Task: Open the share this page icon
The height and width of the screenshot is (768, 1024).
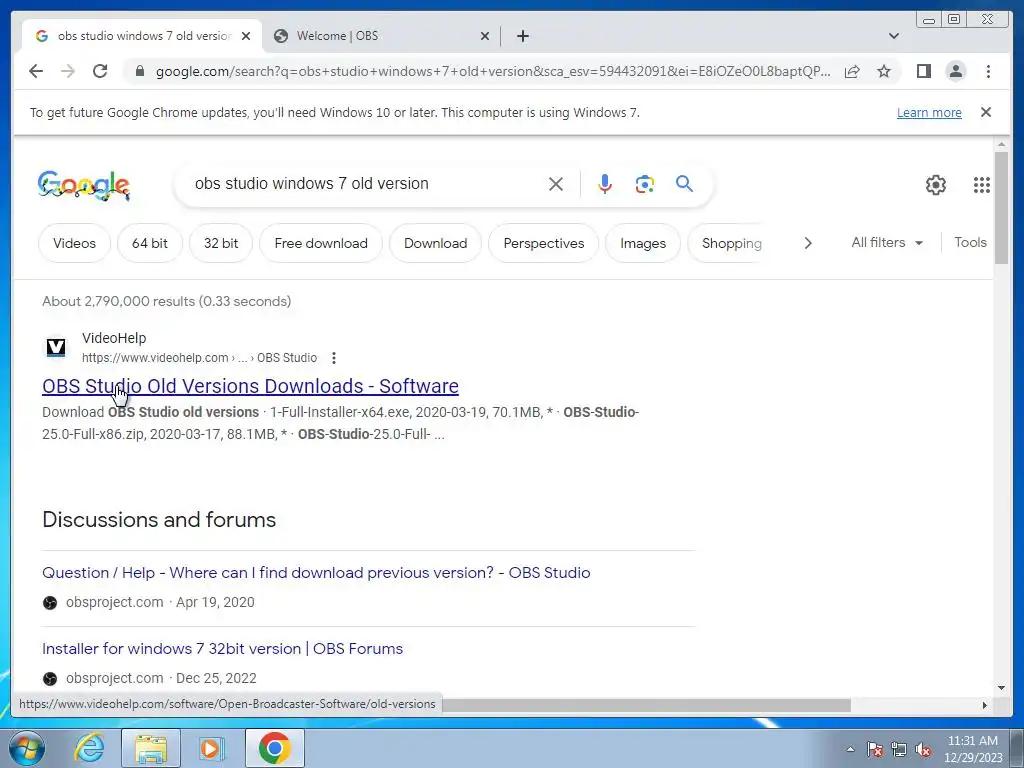Action: 852,71
